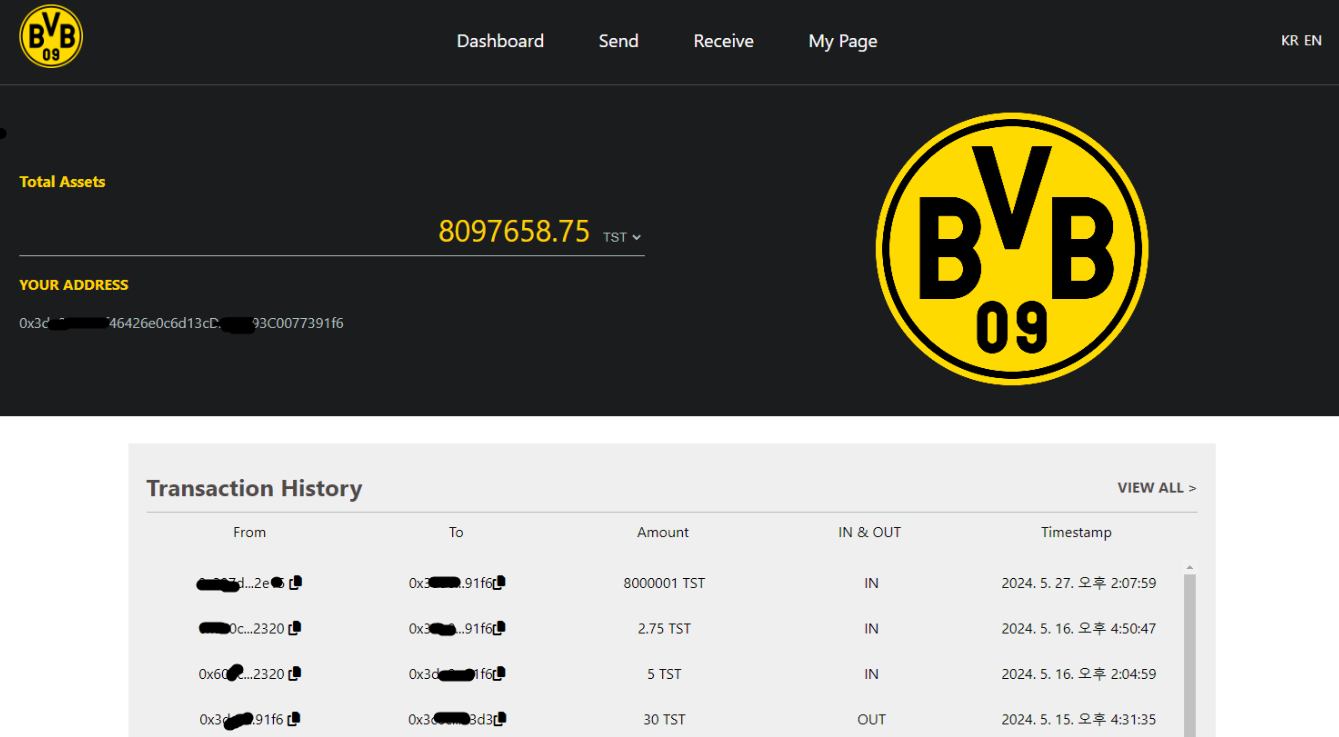Screen dimensions: 1339x737
Task: Click the Timestamp column header
Action: (x=1076, y=532)
